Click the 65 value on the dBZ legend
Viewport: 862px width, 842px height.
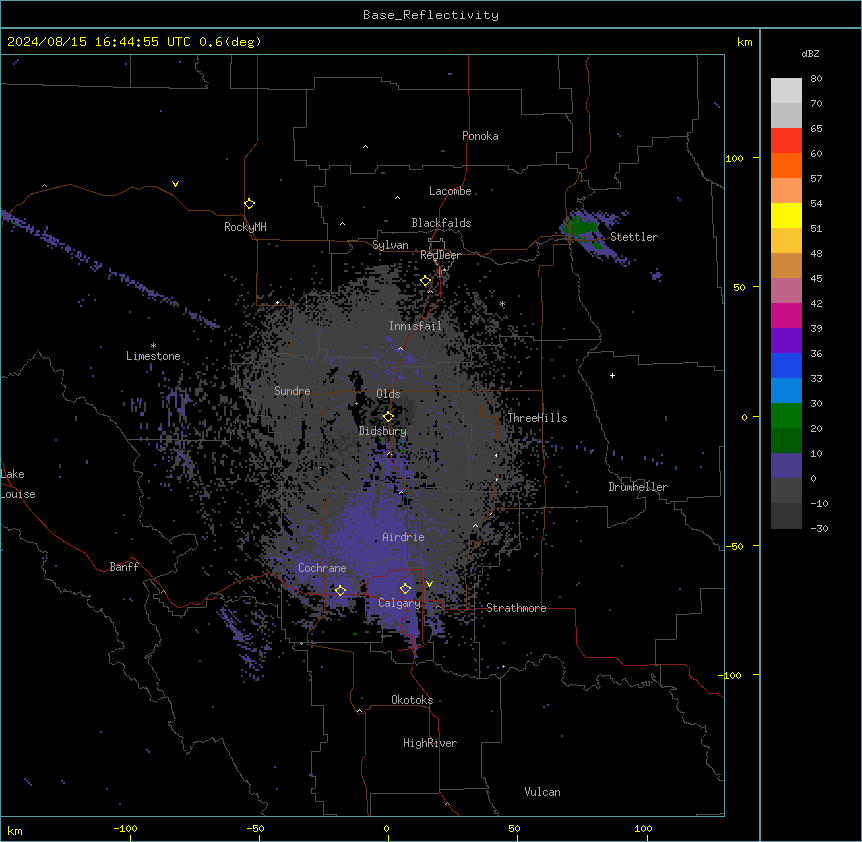pos(816,129)
